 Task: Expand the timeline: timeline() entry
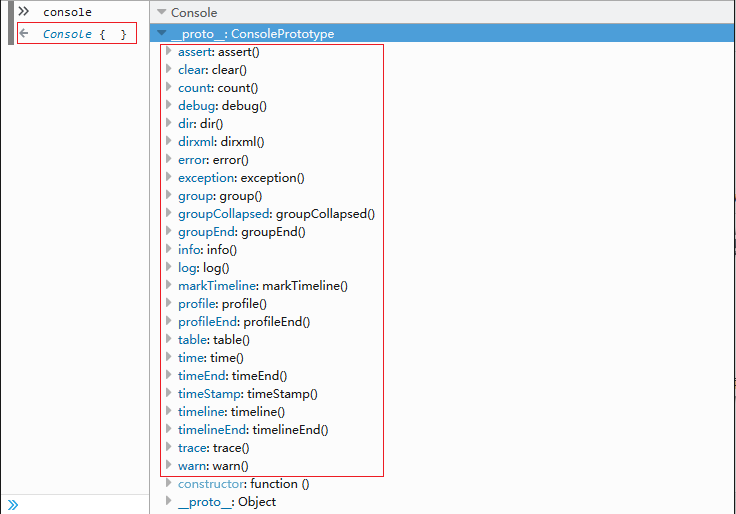tap(169, 411)
